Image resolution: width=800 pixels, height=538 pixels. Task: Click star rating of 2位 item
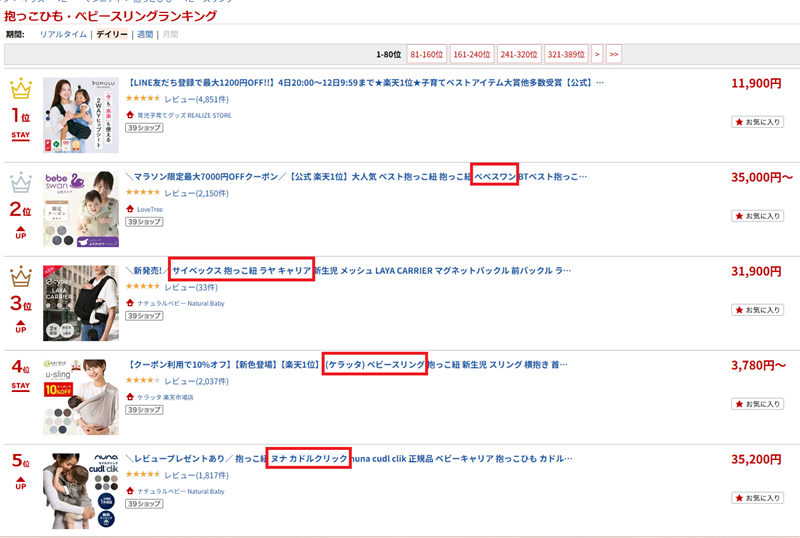click(143, 192)
